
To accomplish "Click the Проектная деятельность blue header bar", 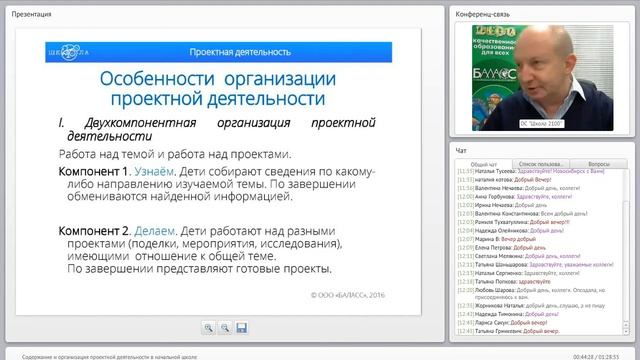I will click(218, 52).
